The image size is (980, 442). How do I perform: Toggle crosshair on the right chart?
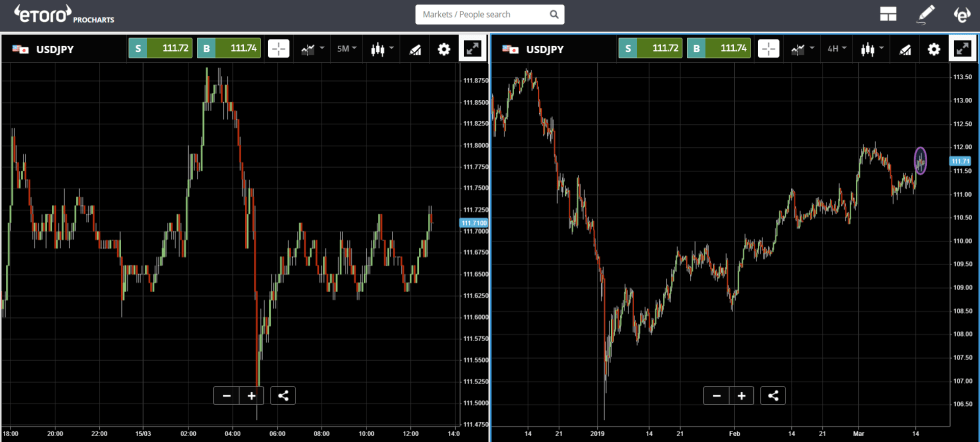pyautogui.click(x=768, y=49)
